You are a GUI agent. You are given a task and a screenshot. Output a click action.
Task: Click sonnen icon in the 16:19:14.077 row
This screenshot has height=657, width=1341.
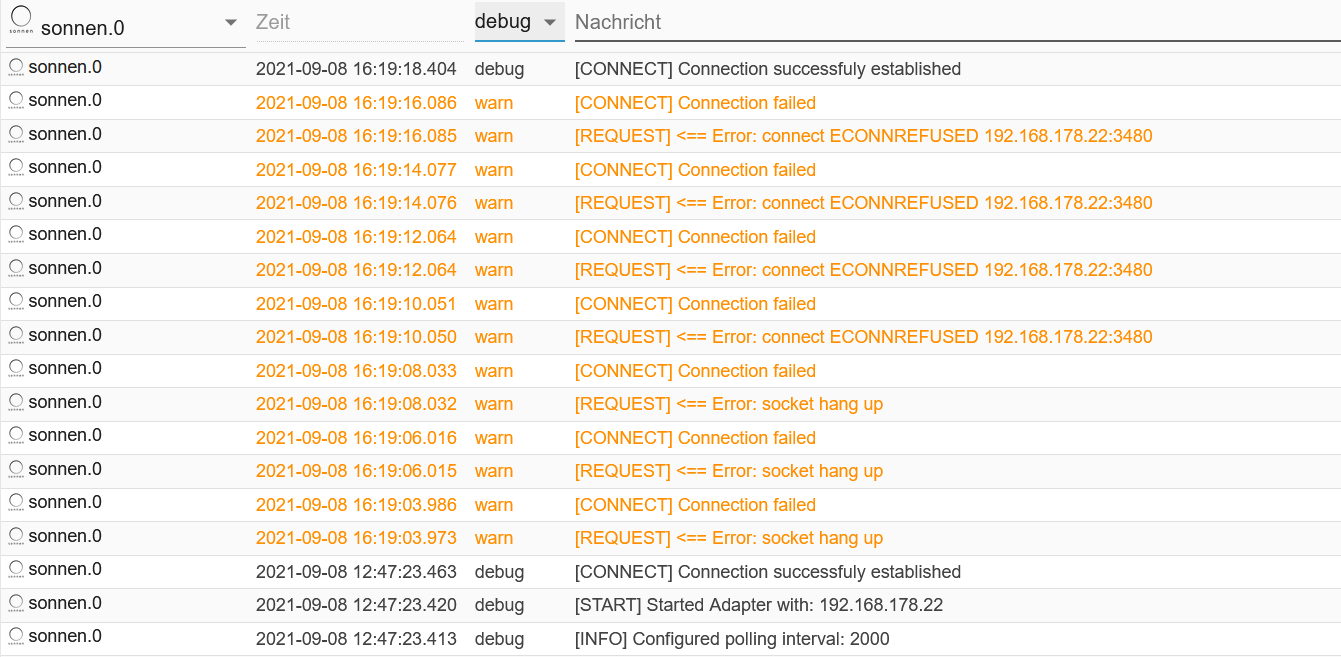point(16,168)
